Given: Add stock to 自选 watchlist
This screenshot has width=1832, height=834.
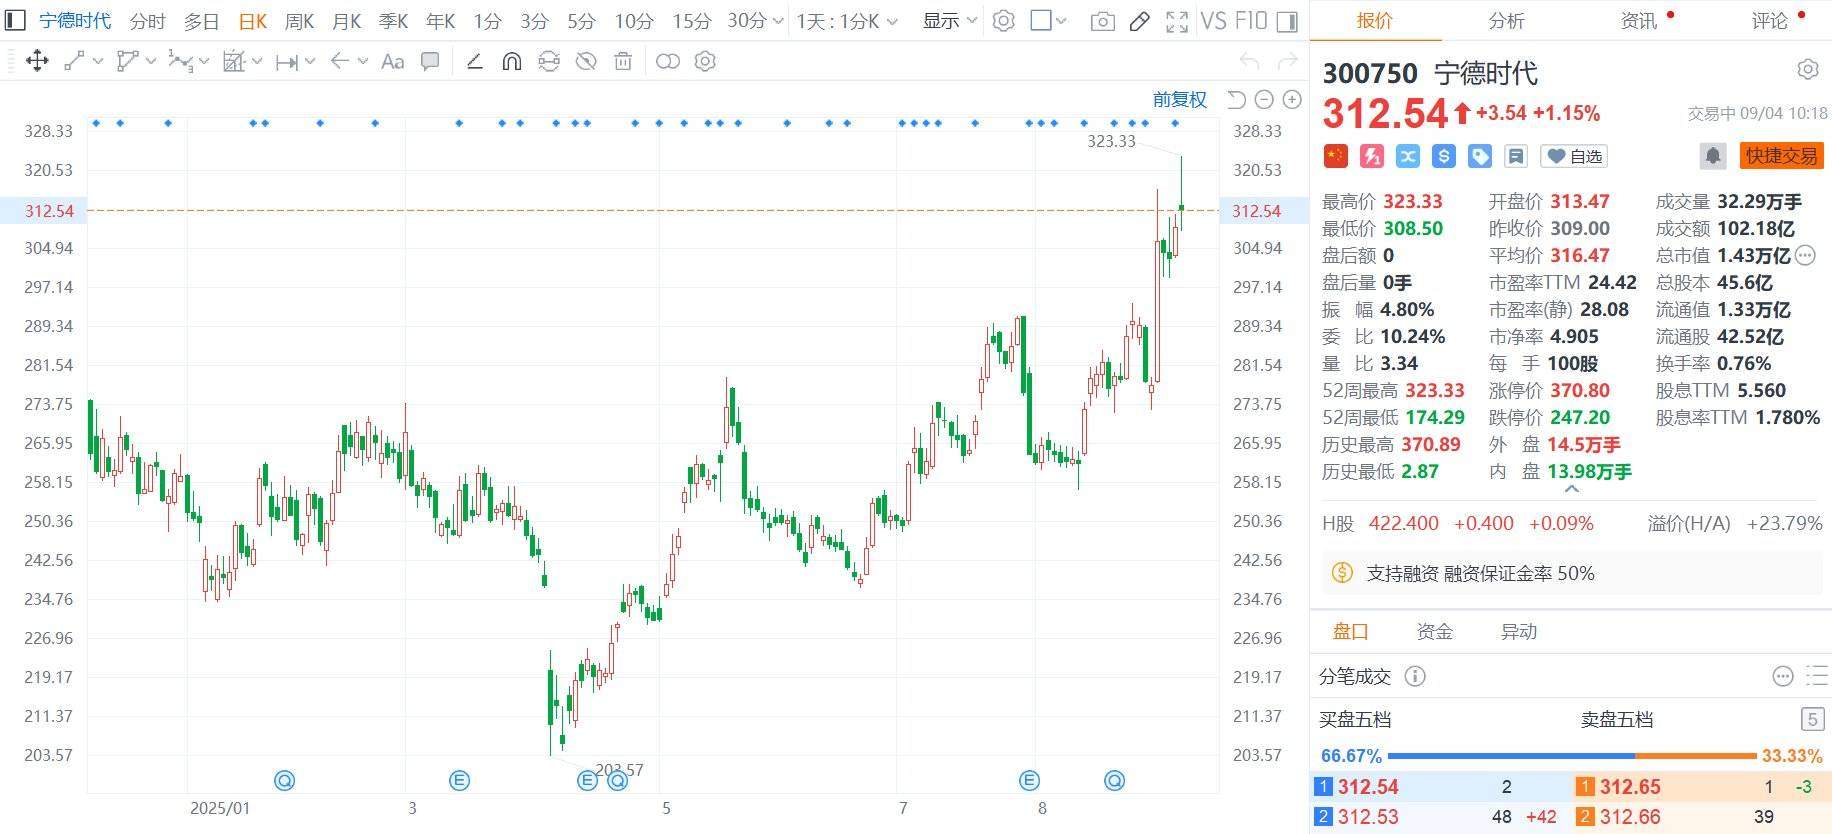Looking at the screenshot, I should [1575, 156].
